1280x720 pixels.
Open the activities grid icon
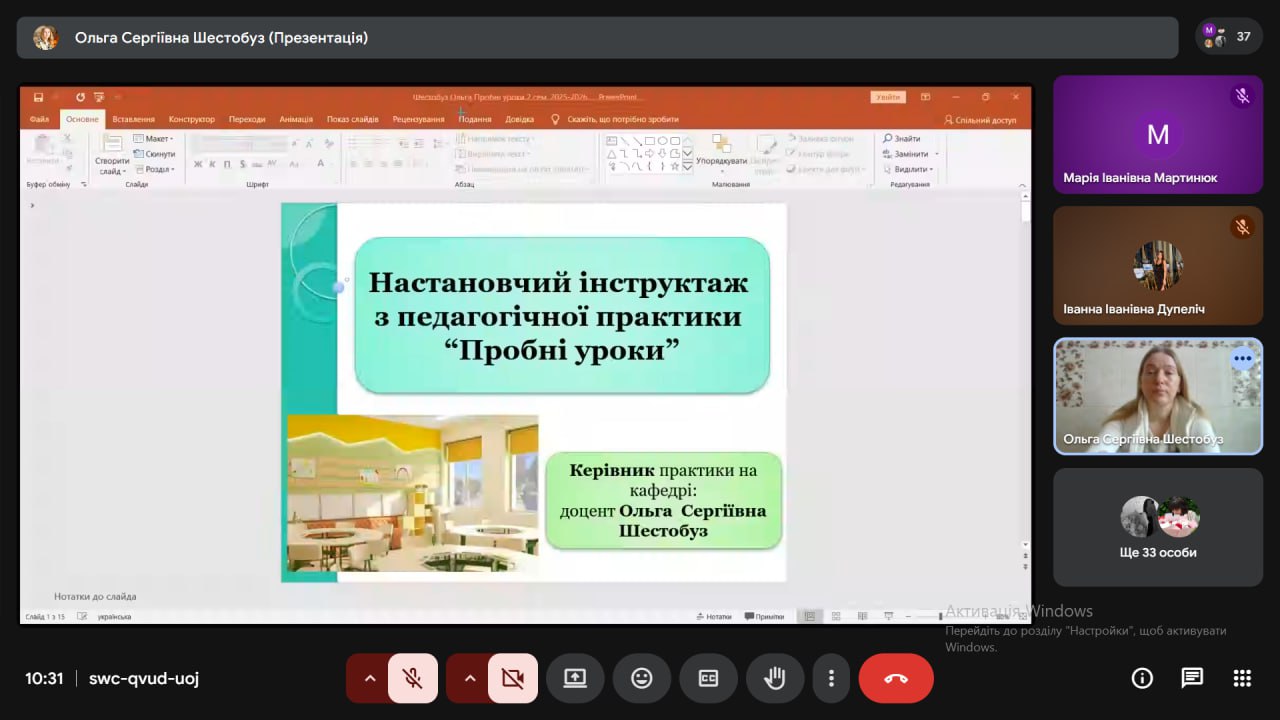pyautogui.click(x=1242, y=678)
